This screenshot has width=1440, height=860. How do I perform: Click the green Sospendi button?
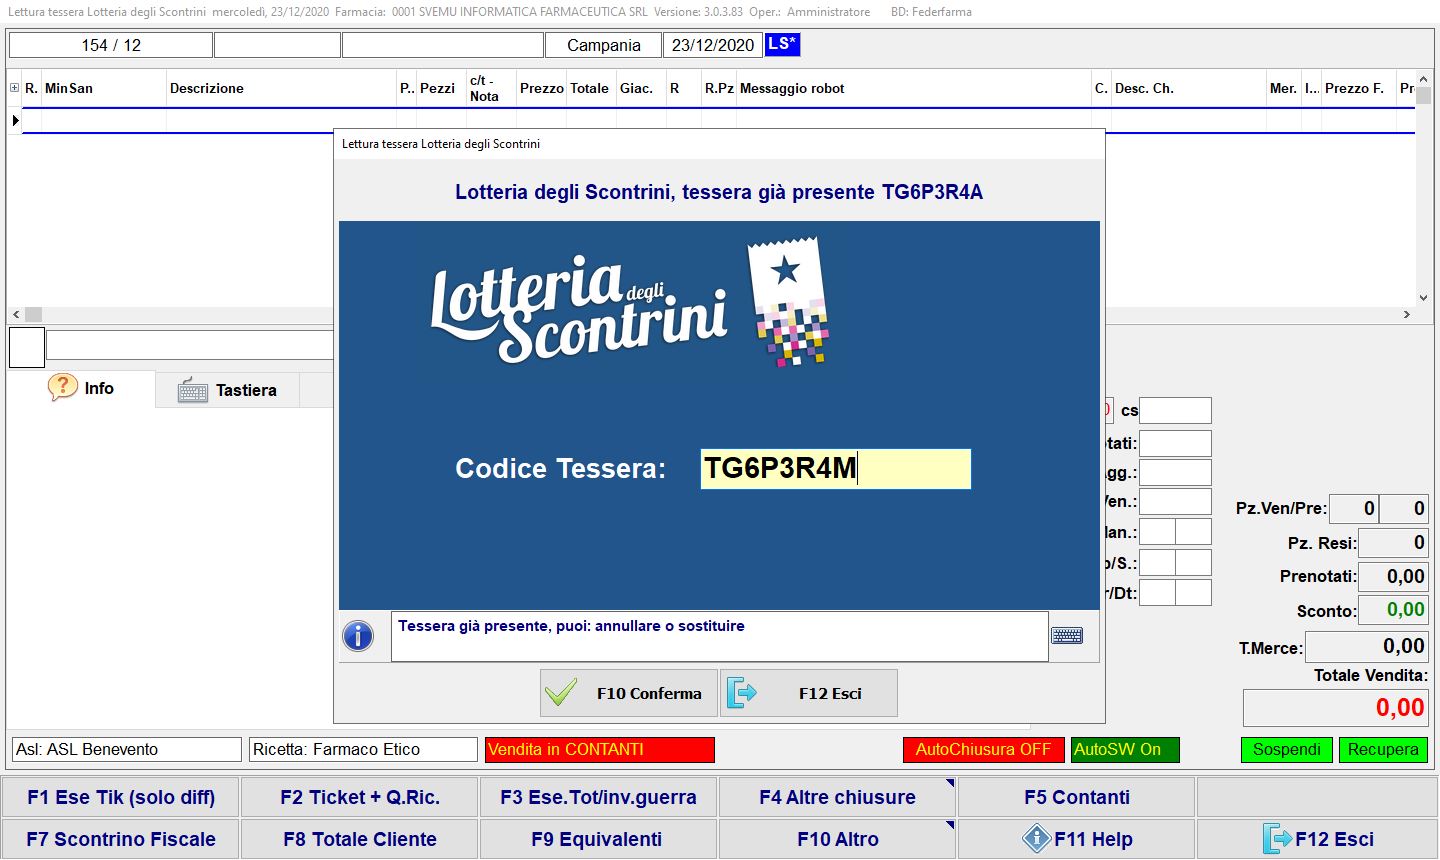(x=1286, y=750)
